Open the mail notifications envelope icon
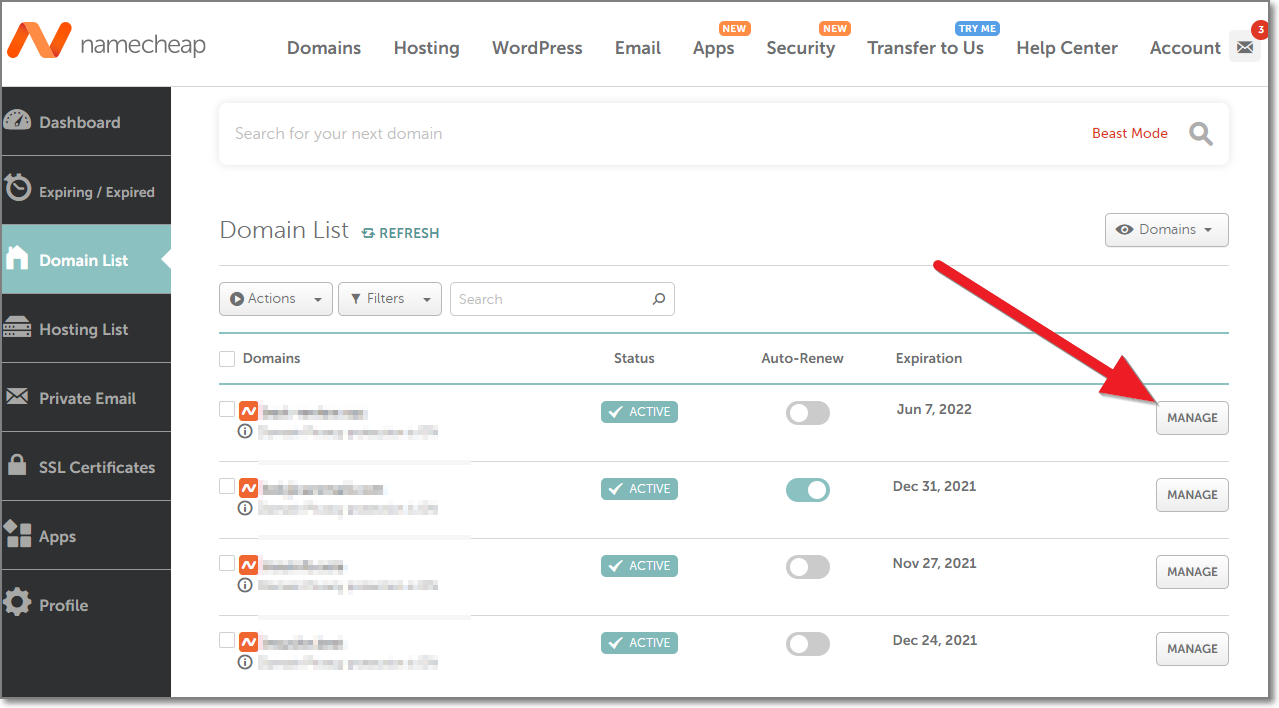Viewport: 1279px width, 708px height. [1245, 47]
